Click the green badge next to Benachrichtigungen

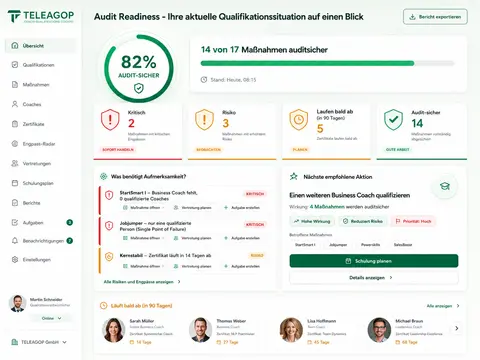point(70,241)
